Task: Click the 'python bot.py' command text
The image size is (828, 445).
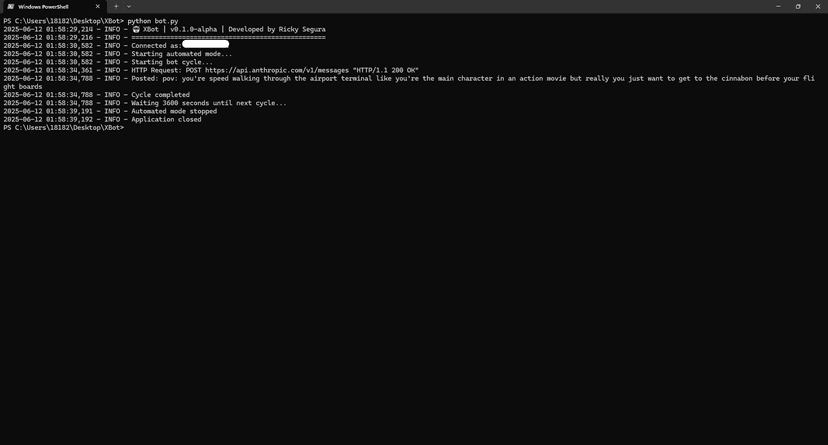Action: tap(153, 21)
